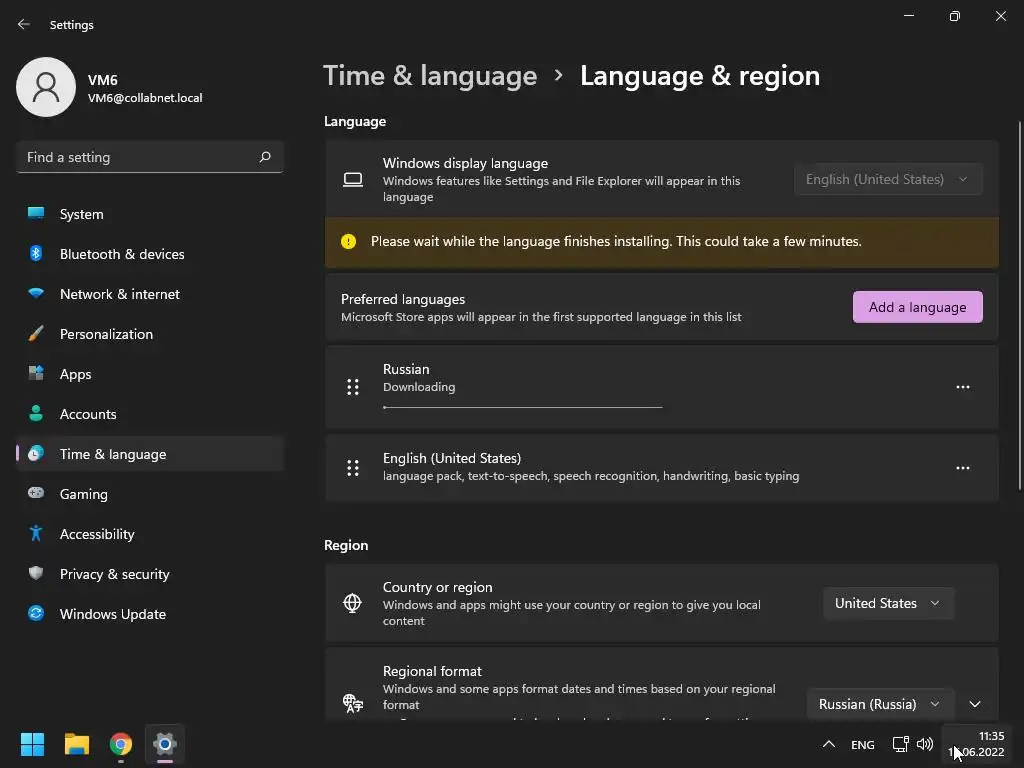The image size is (1024, 768).
Task: Show hidden tray icons
Action: click(x=829, y=744)
